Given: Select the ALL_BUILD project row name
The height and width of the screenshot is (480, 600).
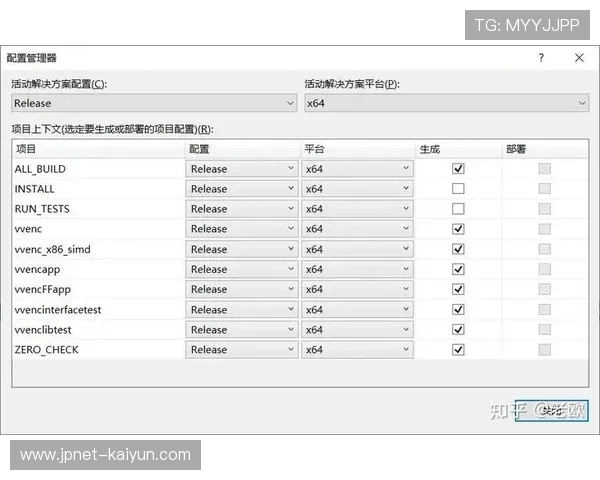Looking at the screenshot, I should [40, 169].
